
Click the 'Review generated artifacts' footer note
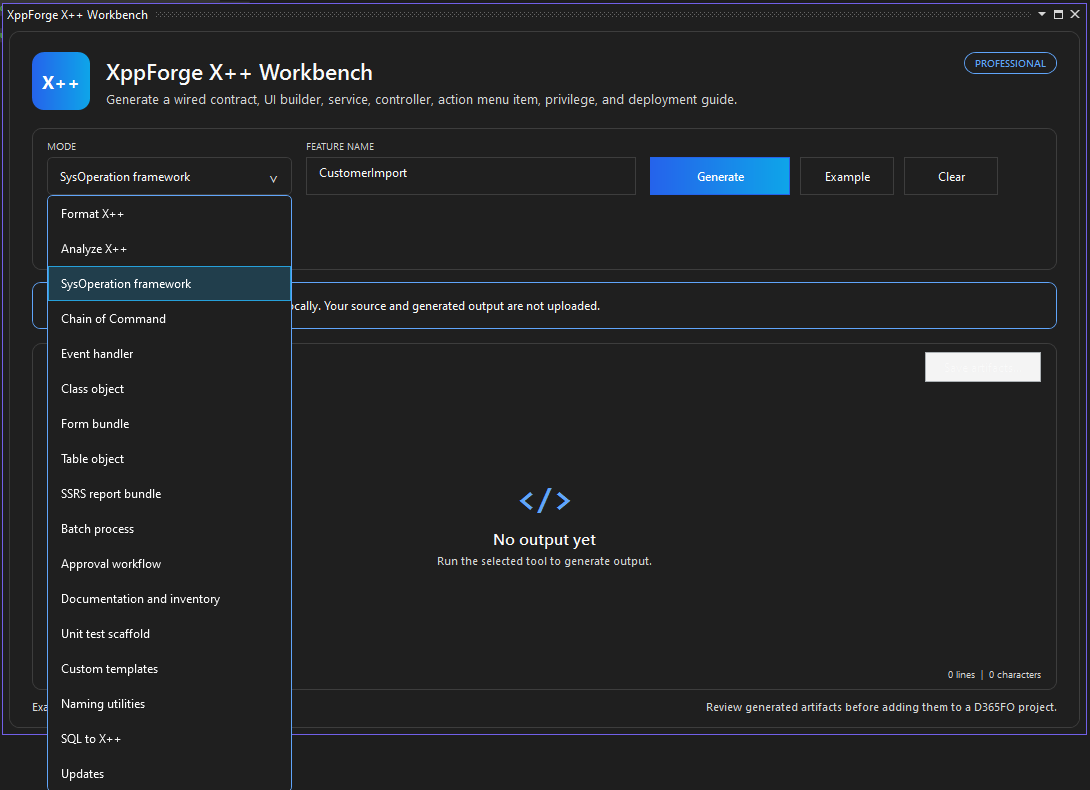881,707
